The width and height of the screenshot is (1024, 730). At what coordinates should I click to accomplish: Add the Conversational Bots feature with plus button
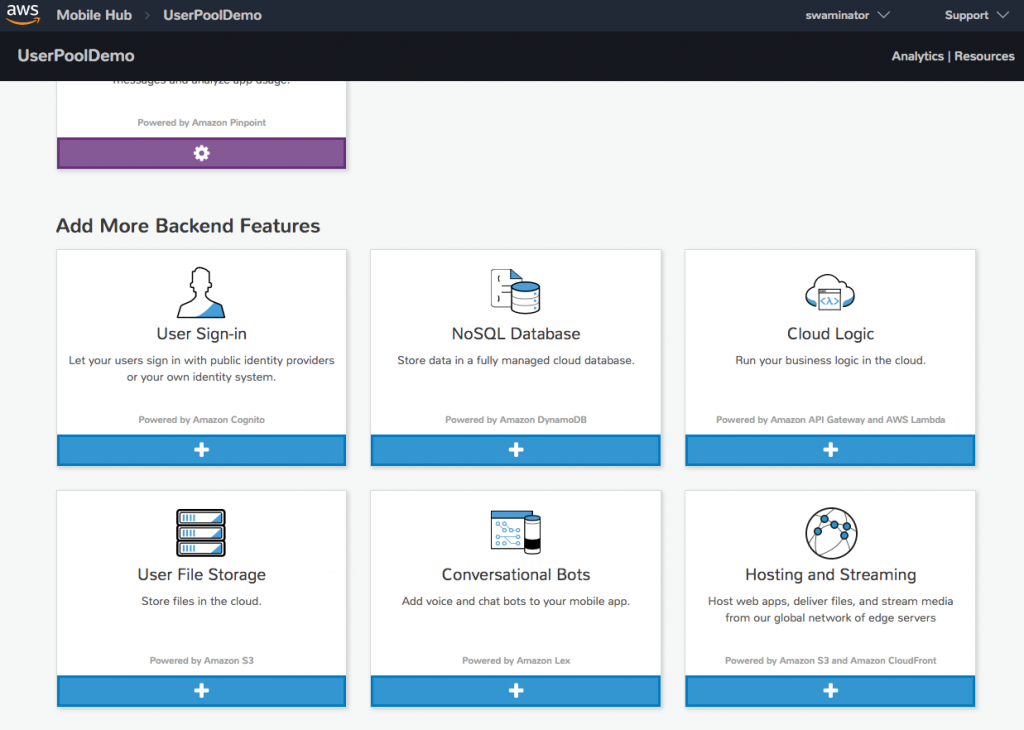[x=516, y=691]
